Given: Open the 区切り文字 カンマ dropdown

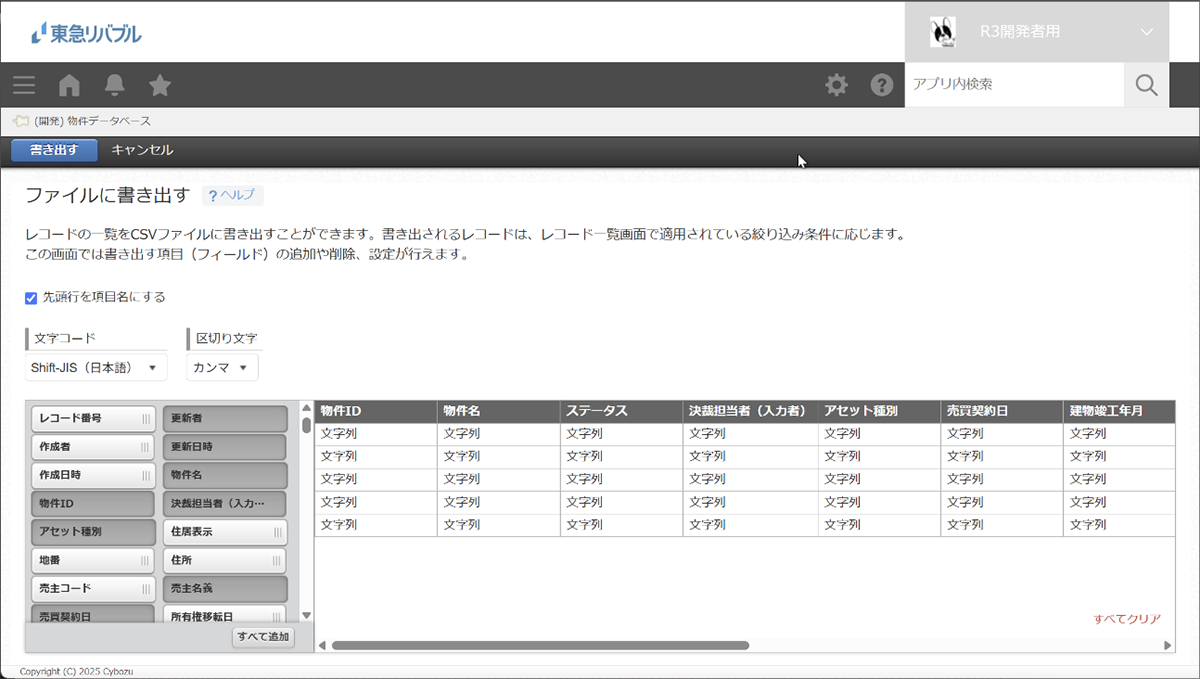Looking at the screenshot, I should coord(221,368).
